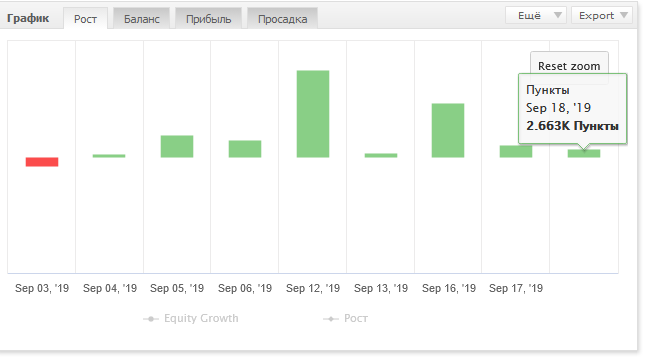Click the thin Sep 13 bar
The image size is (651, 362).
pos(381,155)
